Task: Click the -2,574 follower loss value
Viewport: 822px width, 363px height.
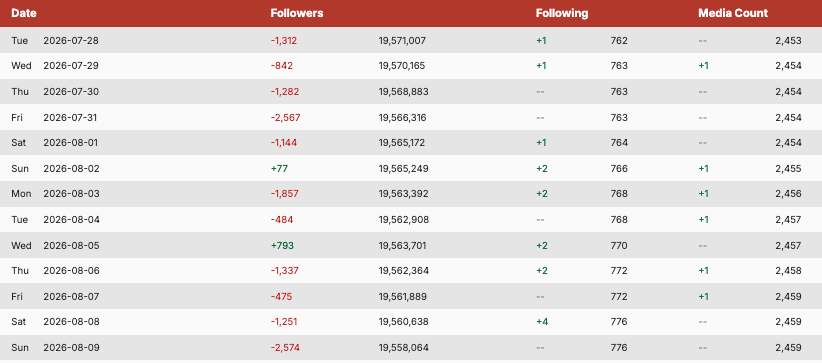Action: pyautogui.click(x=285, y=348)
